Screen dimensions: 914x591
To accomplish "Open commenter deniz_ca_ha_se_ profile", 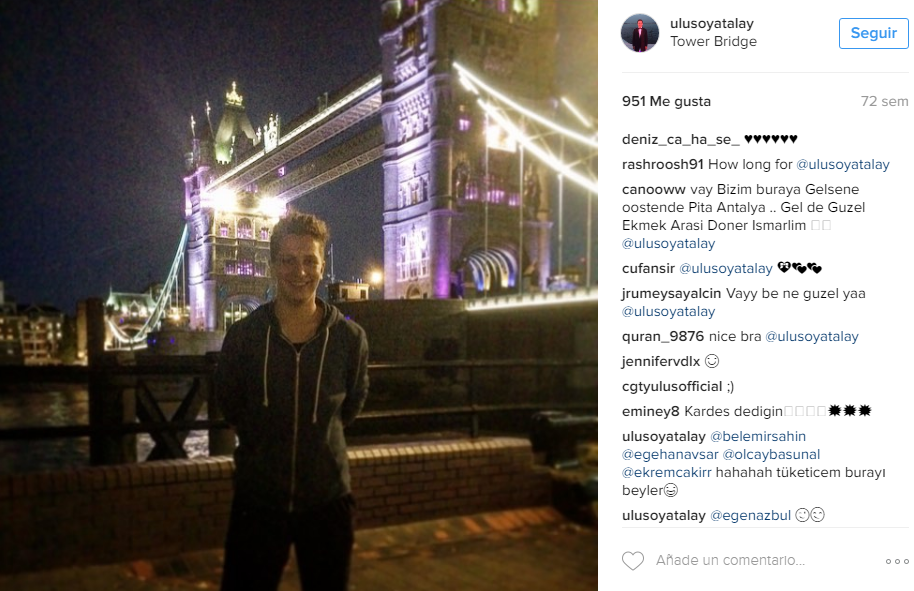I will [x=680, y=139].
